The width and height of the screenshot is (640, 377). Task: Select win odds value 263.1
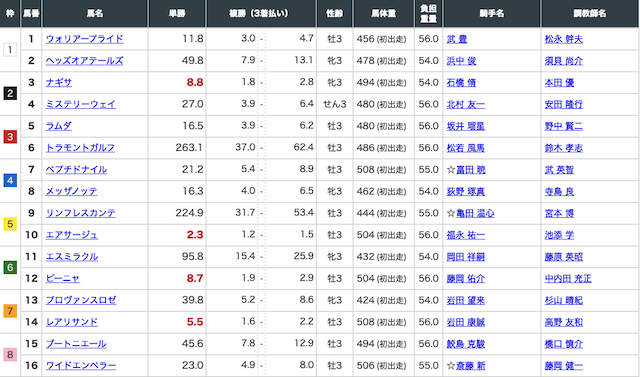point(189,148)
